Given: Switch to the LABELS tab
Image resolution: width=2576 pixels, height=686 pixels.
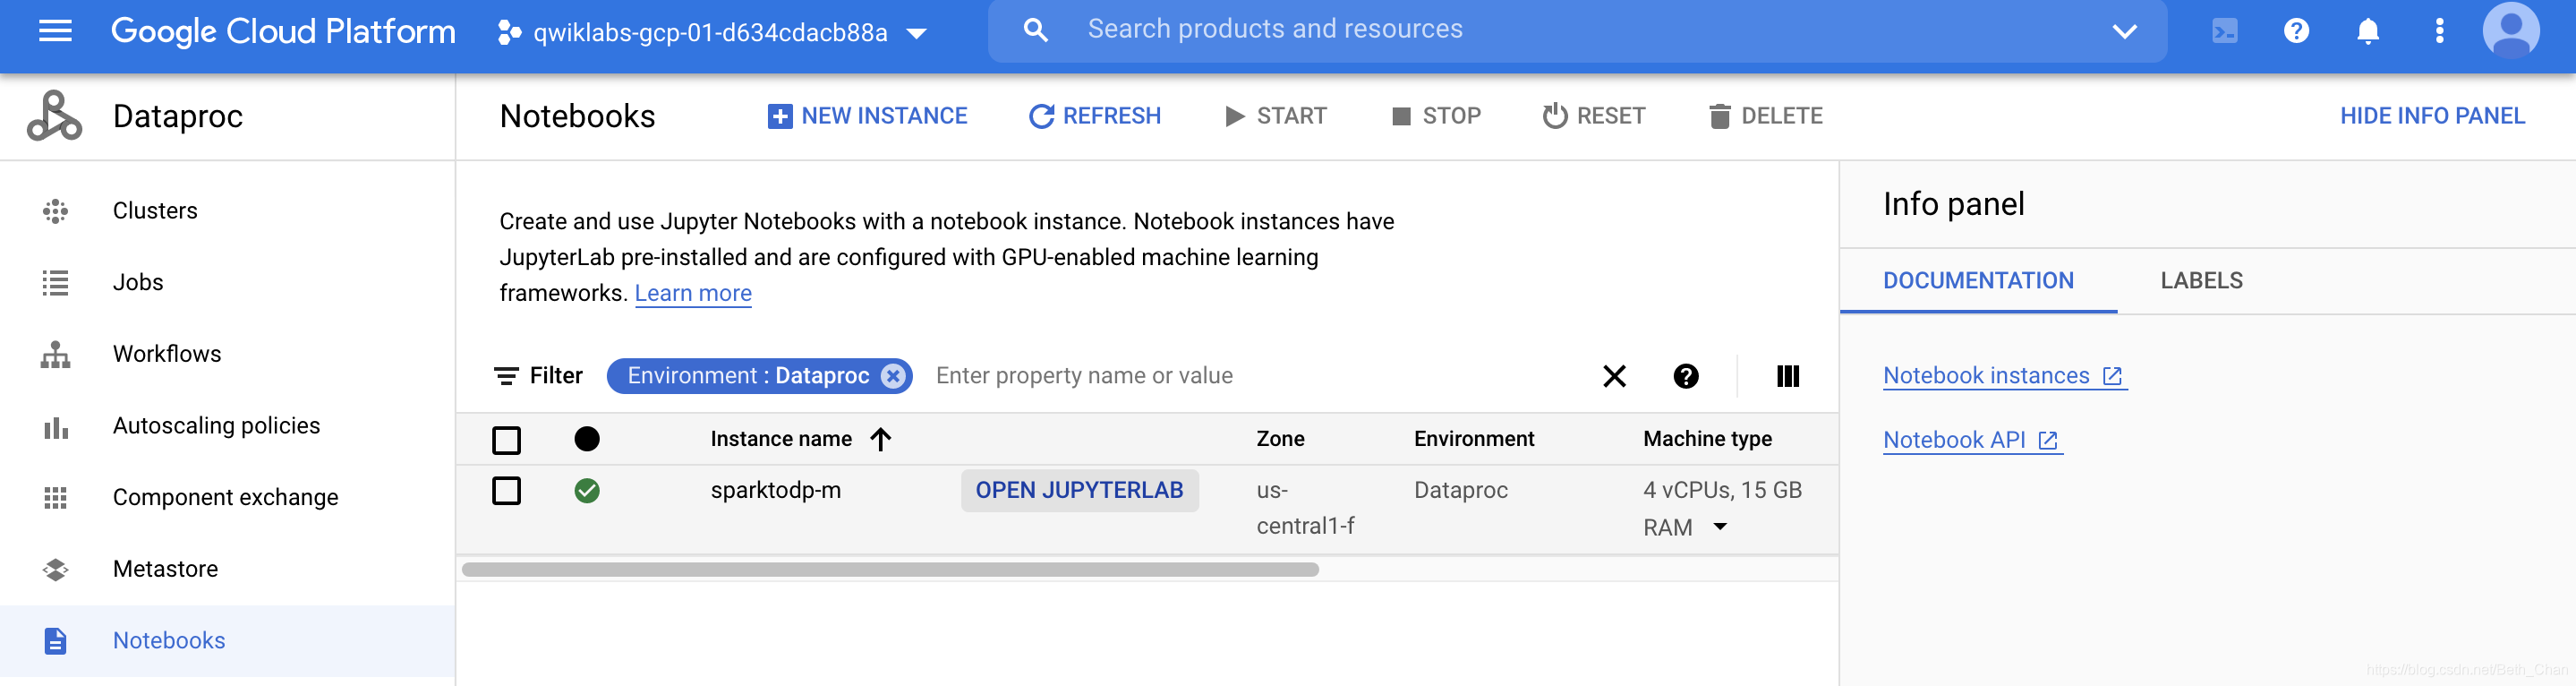Looking at the screenshot, I should (2201, 281).
